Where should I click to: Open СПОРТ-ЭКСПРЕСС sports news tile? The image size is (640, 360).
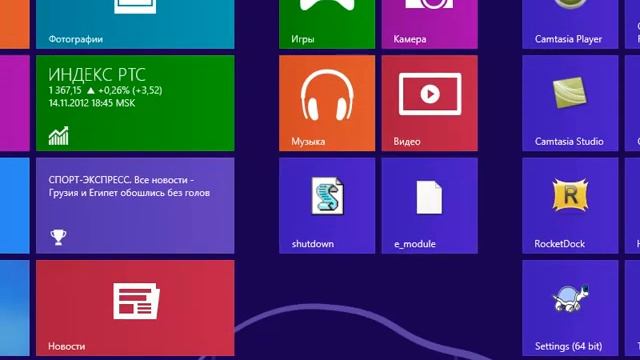pyautogui.click(x=135, y=206)
